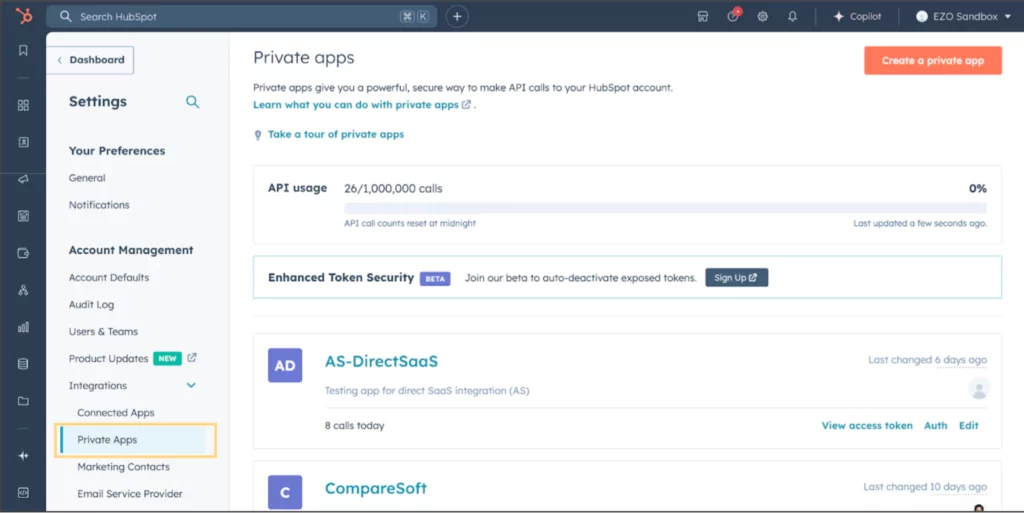Open the upgrades icon with red badge
Image resolution: width=1024 pixels, height=513 pixels.
pos(733,17)
